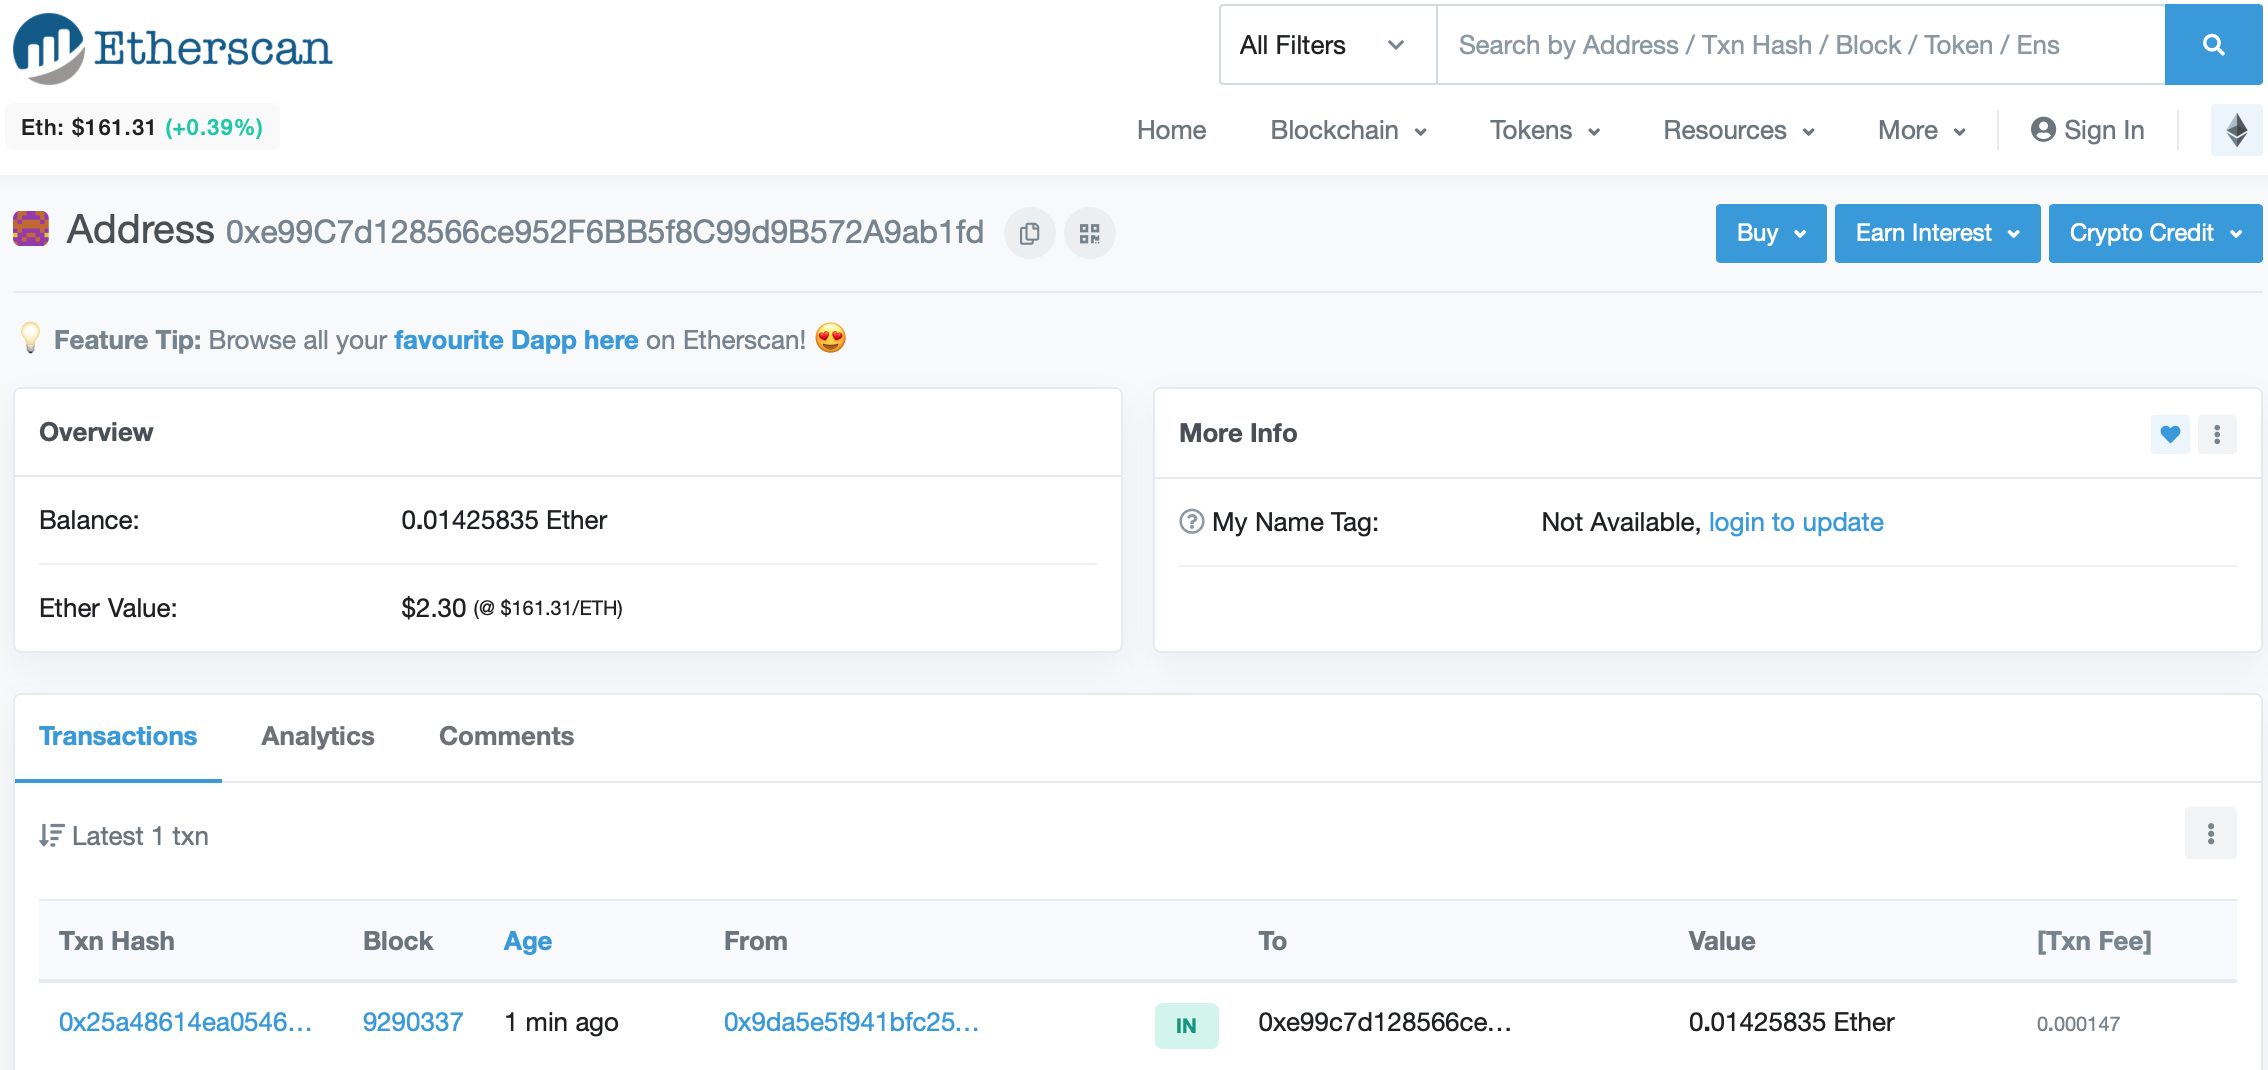Open the Buy dropdown button
Screen dimensions: 2268x1070
click(1771, 233)
